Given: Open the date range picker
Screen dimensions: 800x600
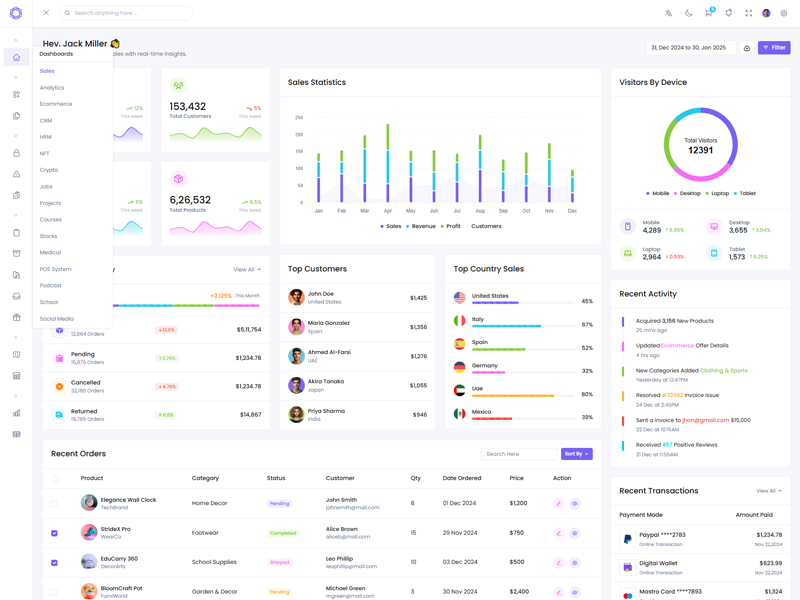Looking at the screenshot, I should tap(690, 48).
